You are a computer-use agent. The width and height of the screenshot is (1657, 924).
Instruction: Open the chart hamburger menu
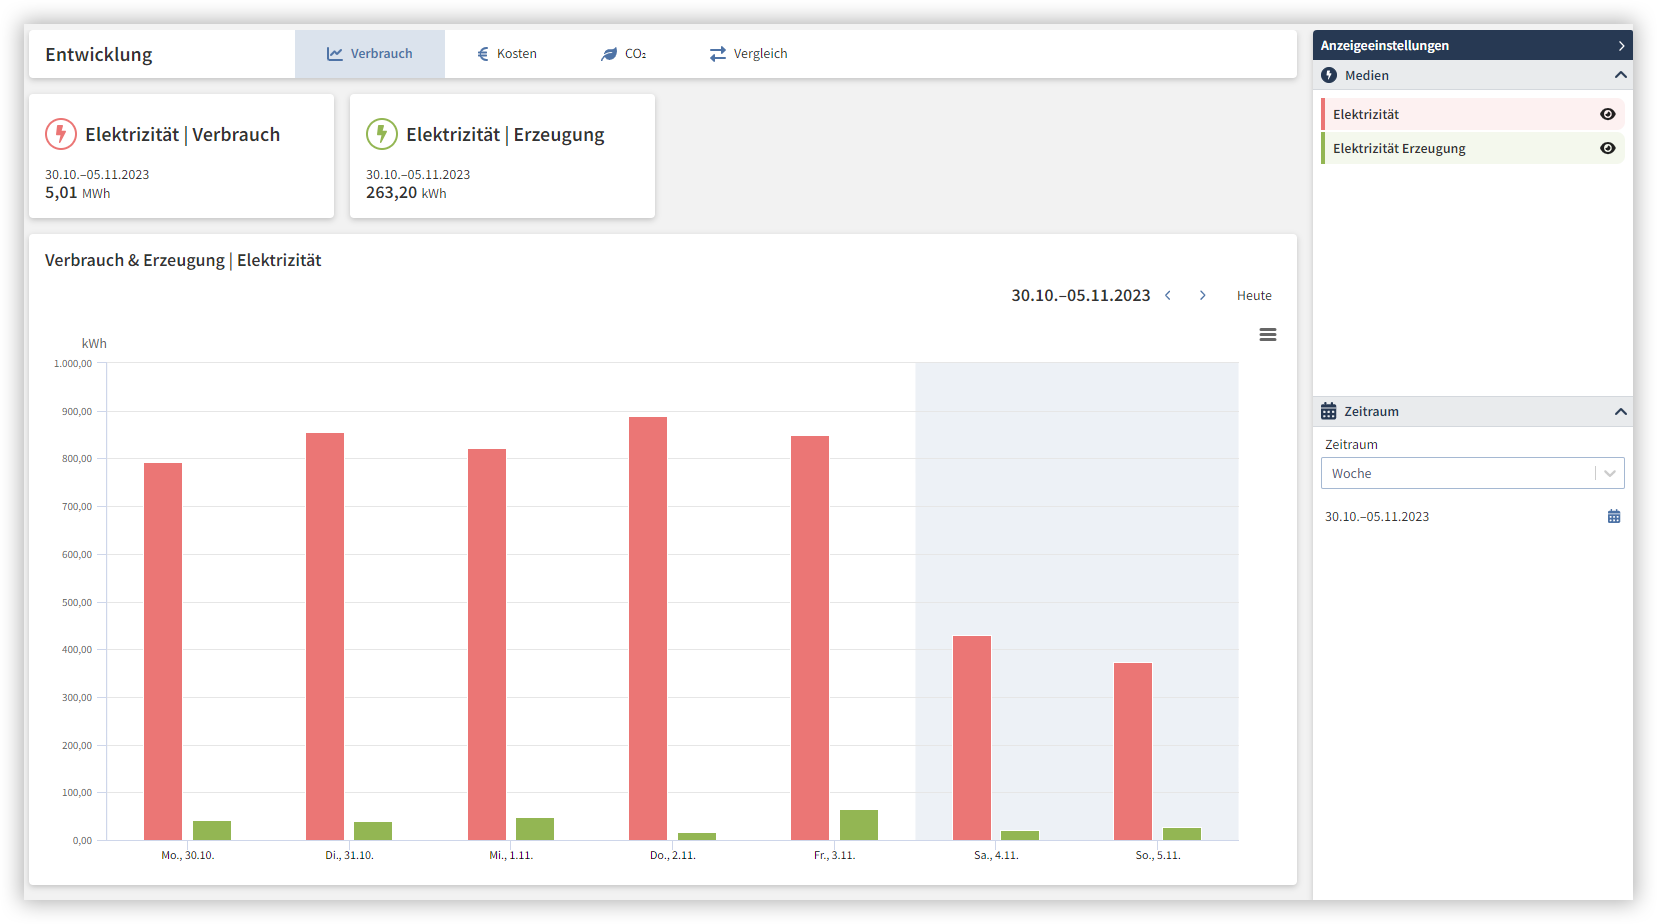point(1267,335)
